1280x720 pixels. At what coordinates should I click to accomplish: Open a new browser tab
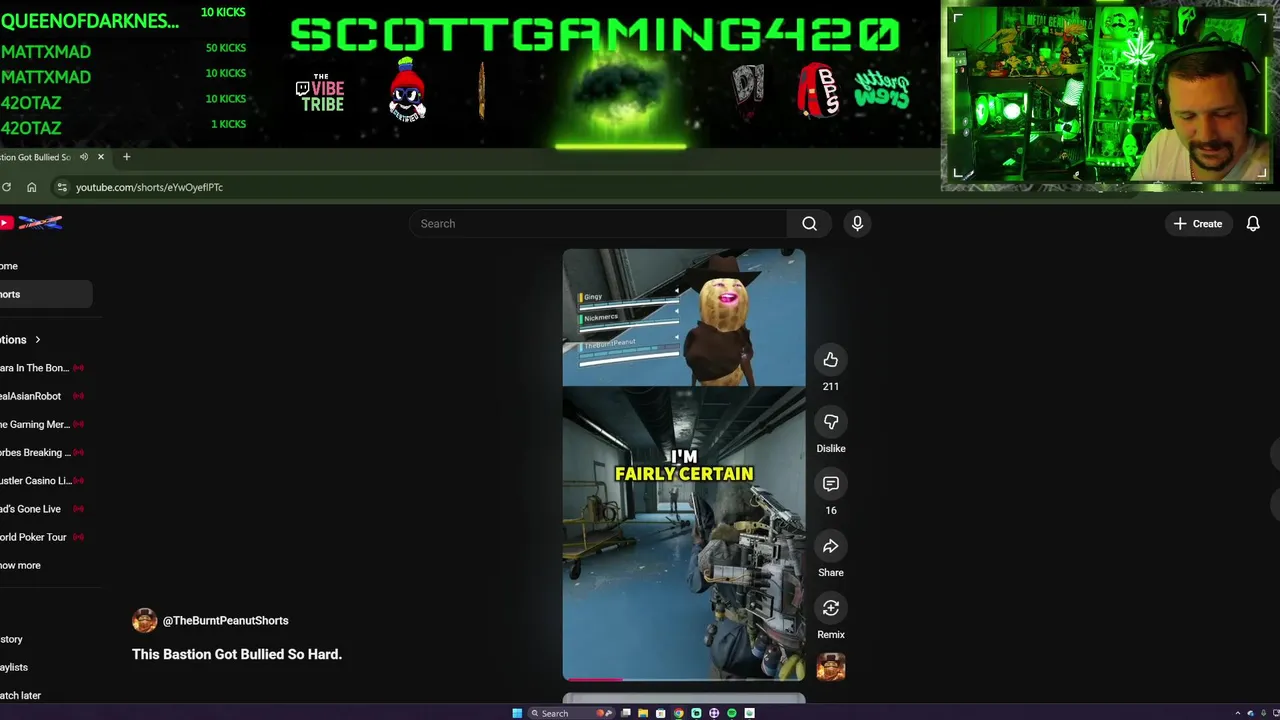pyautogui.click(x=126, y=157)
